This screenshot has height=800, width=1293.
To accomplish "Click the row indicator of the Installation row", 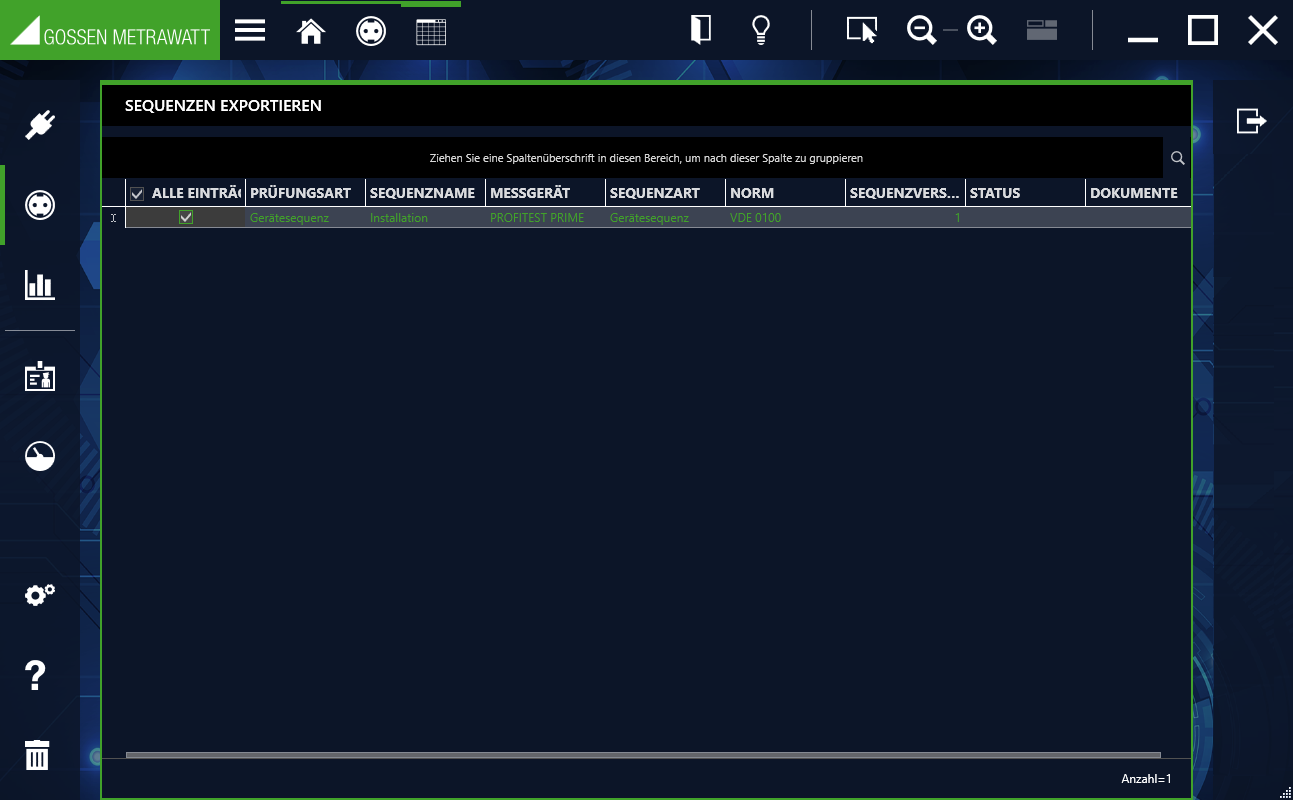I will tap(114, 218).
